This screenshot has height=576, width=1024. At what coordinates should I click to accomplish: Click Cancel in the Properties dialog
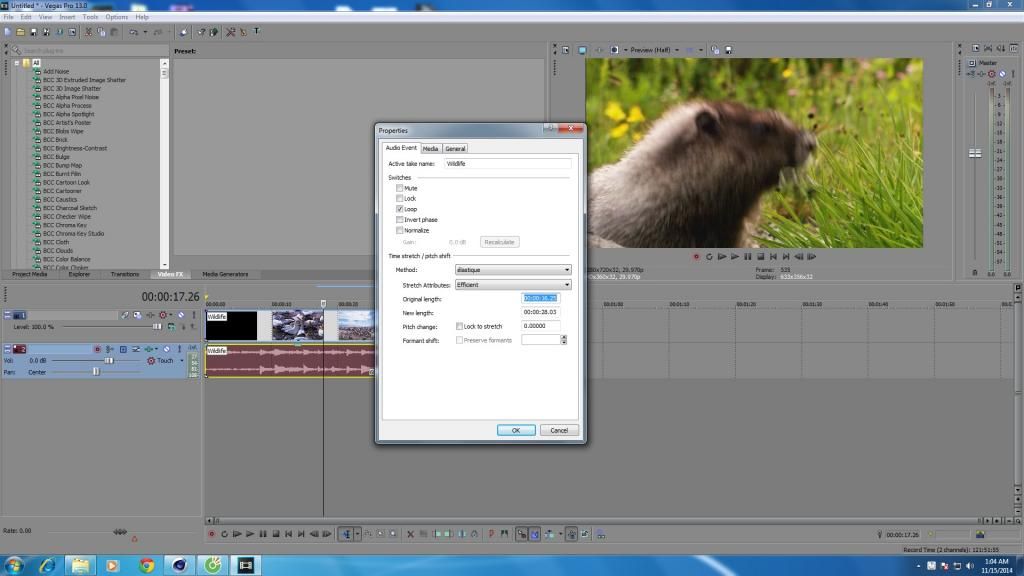tap(559, 430)
